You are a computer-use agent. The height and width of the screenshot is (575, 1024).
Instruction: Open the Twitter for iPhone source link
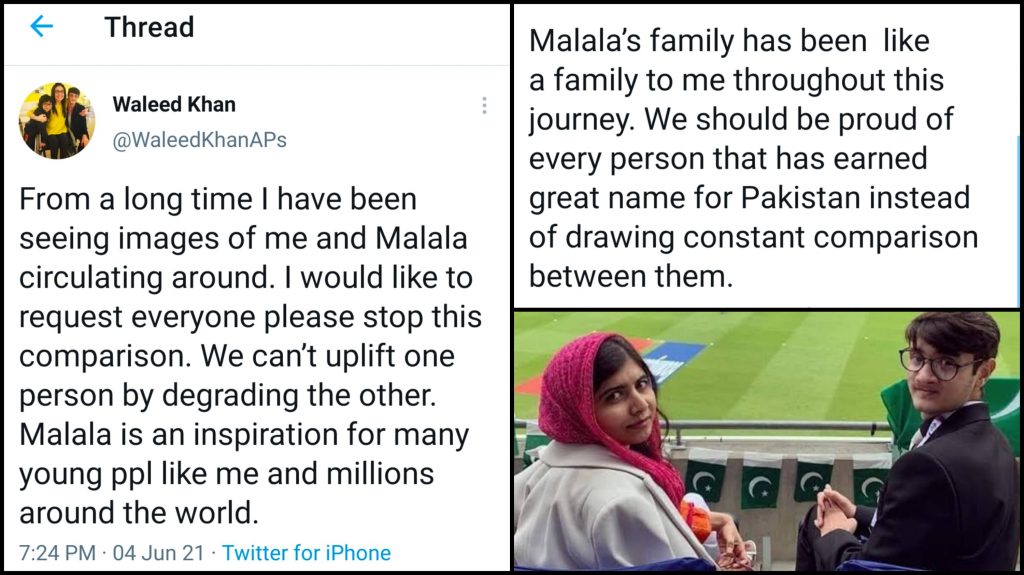pyautogui.click(x=306, y=552)
